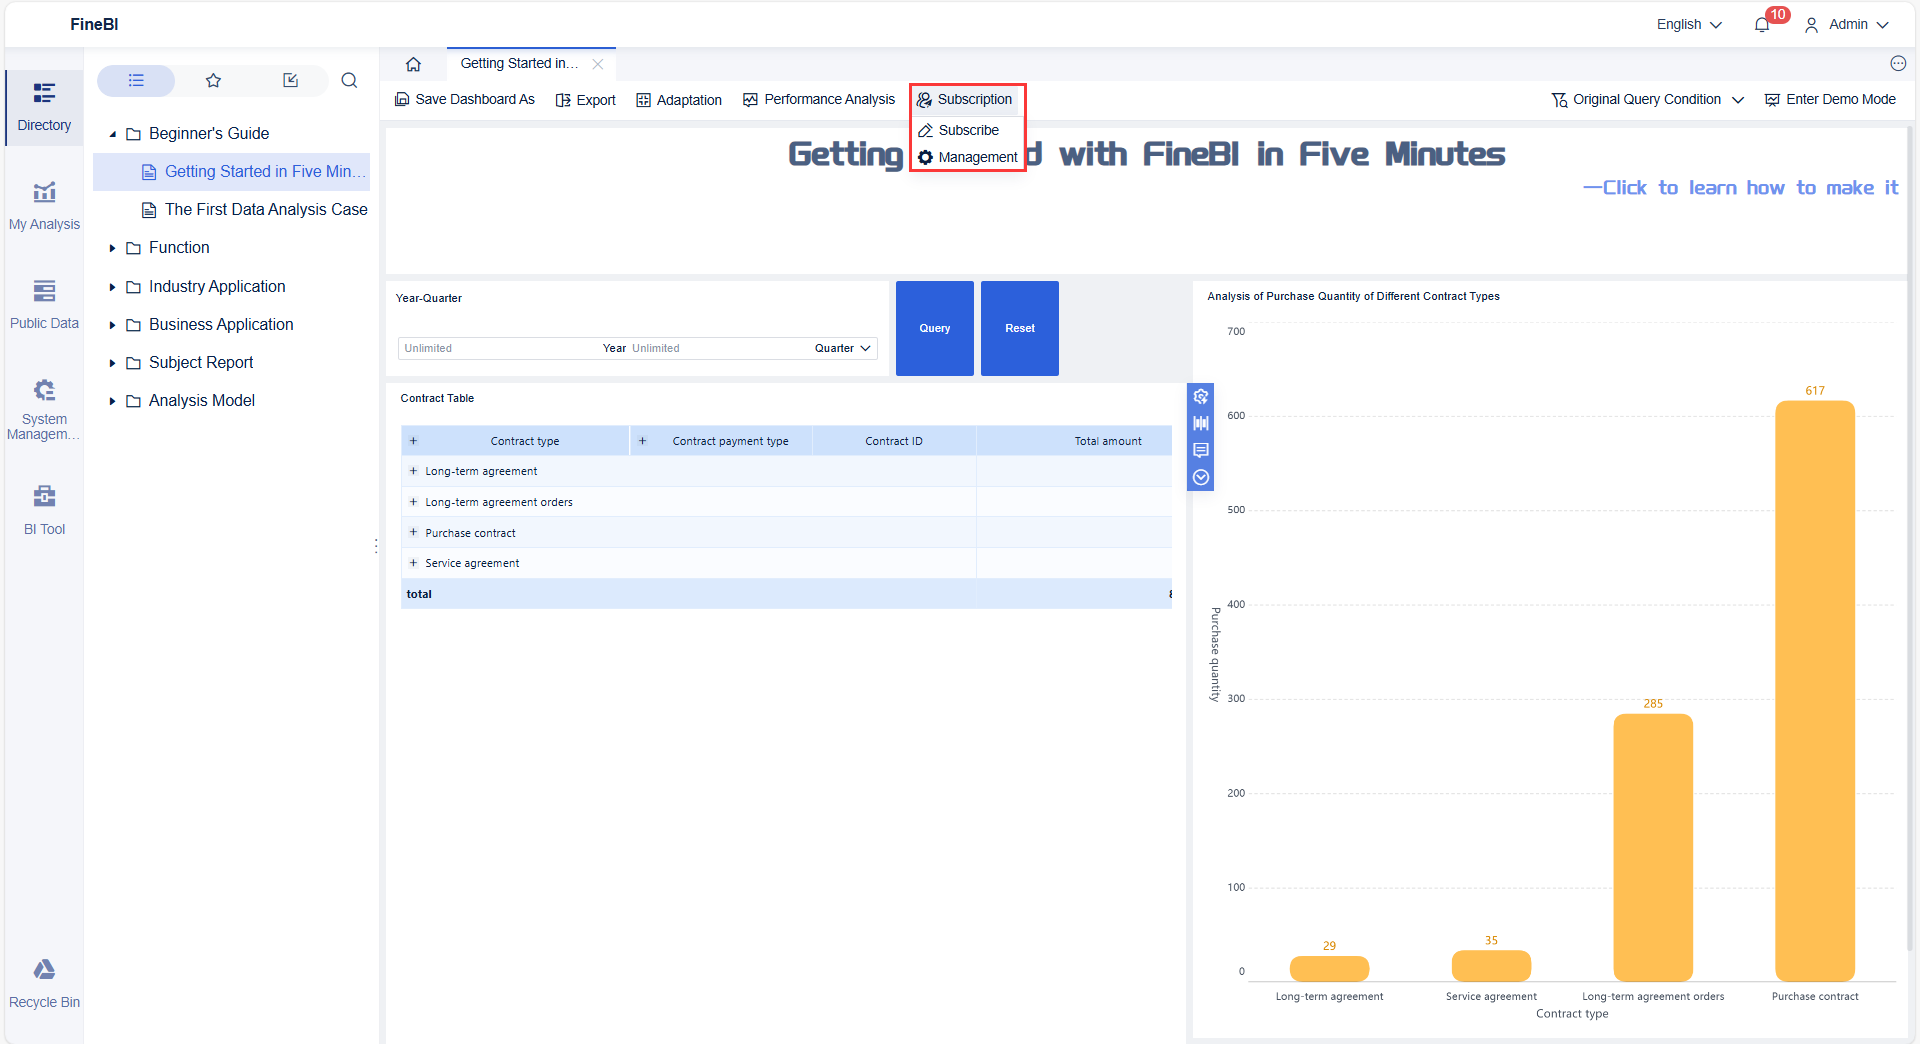Open the search in the directory panel
Image resolution: width=1920 pixels, height=1044 pixels.
pos(349,80)
